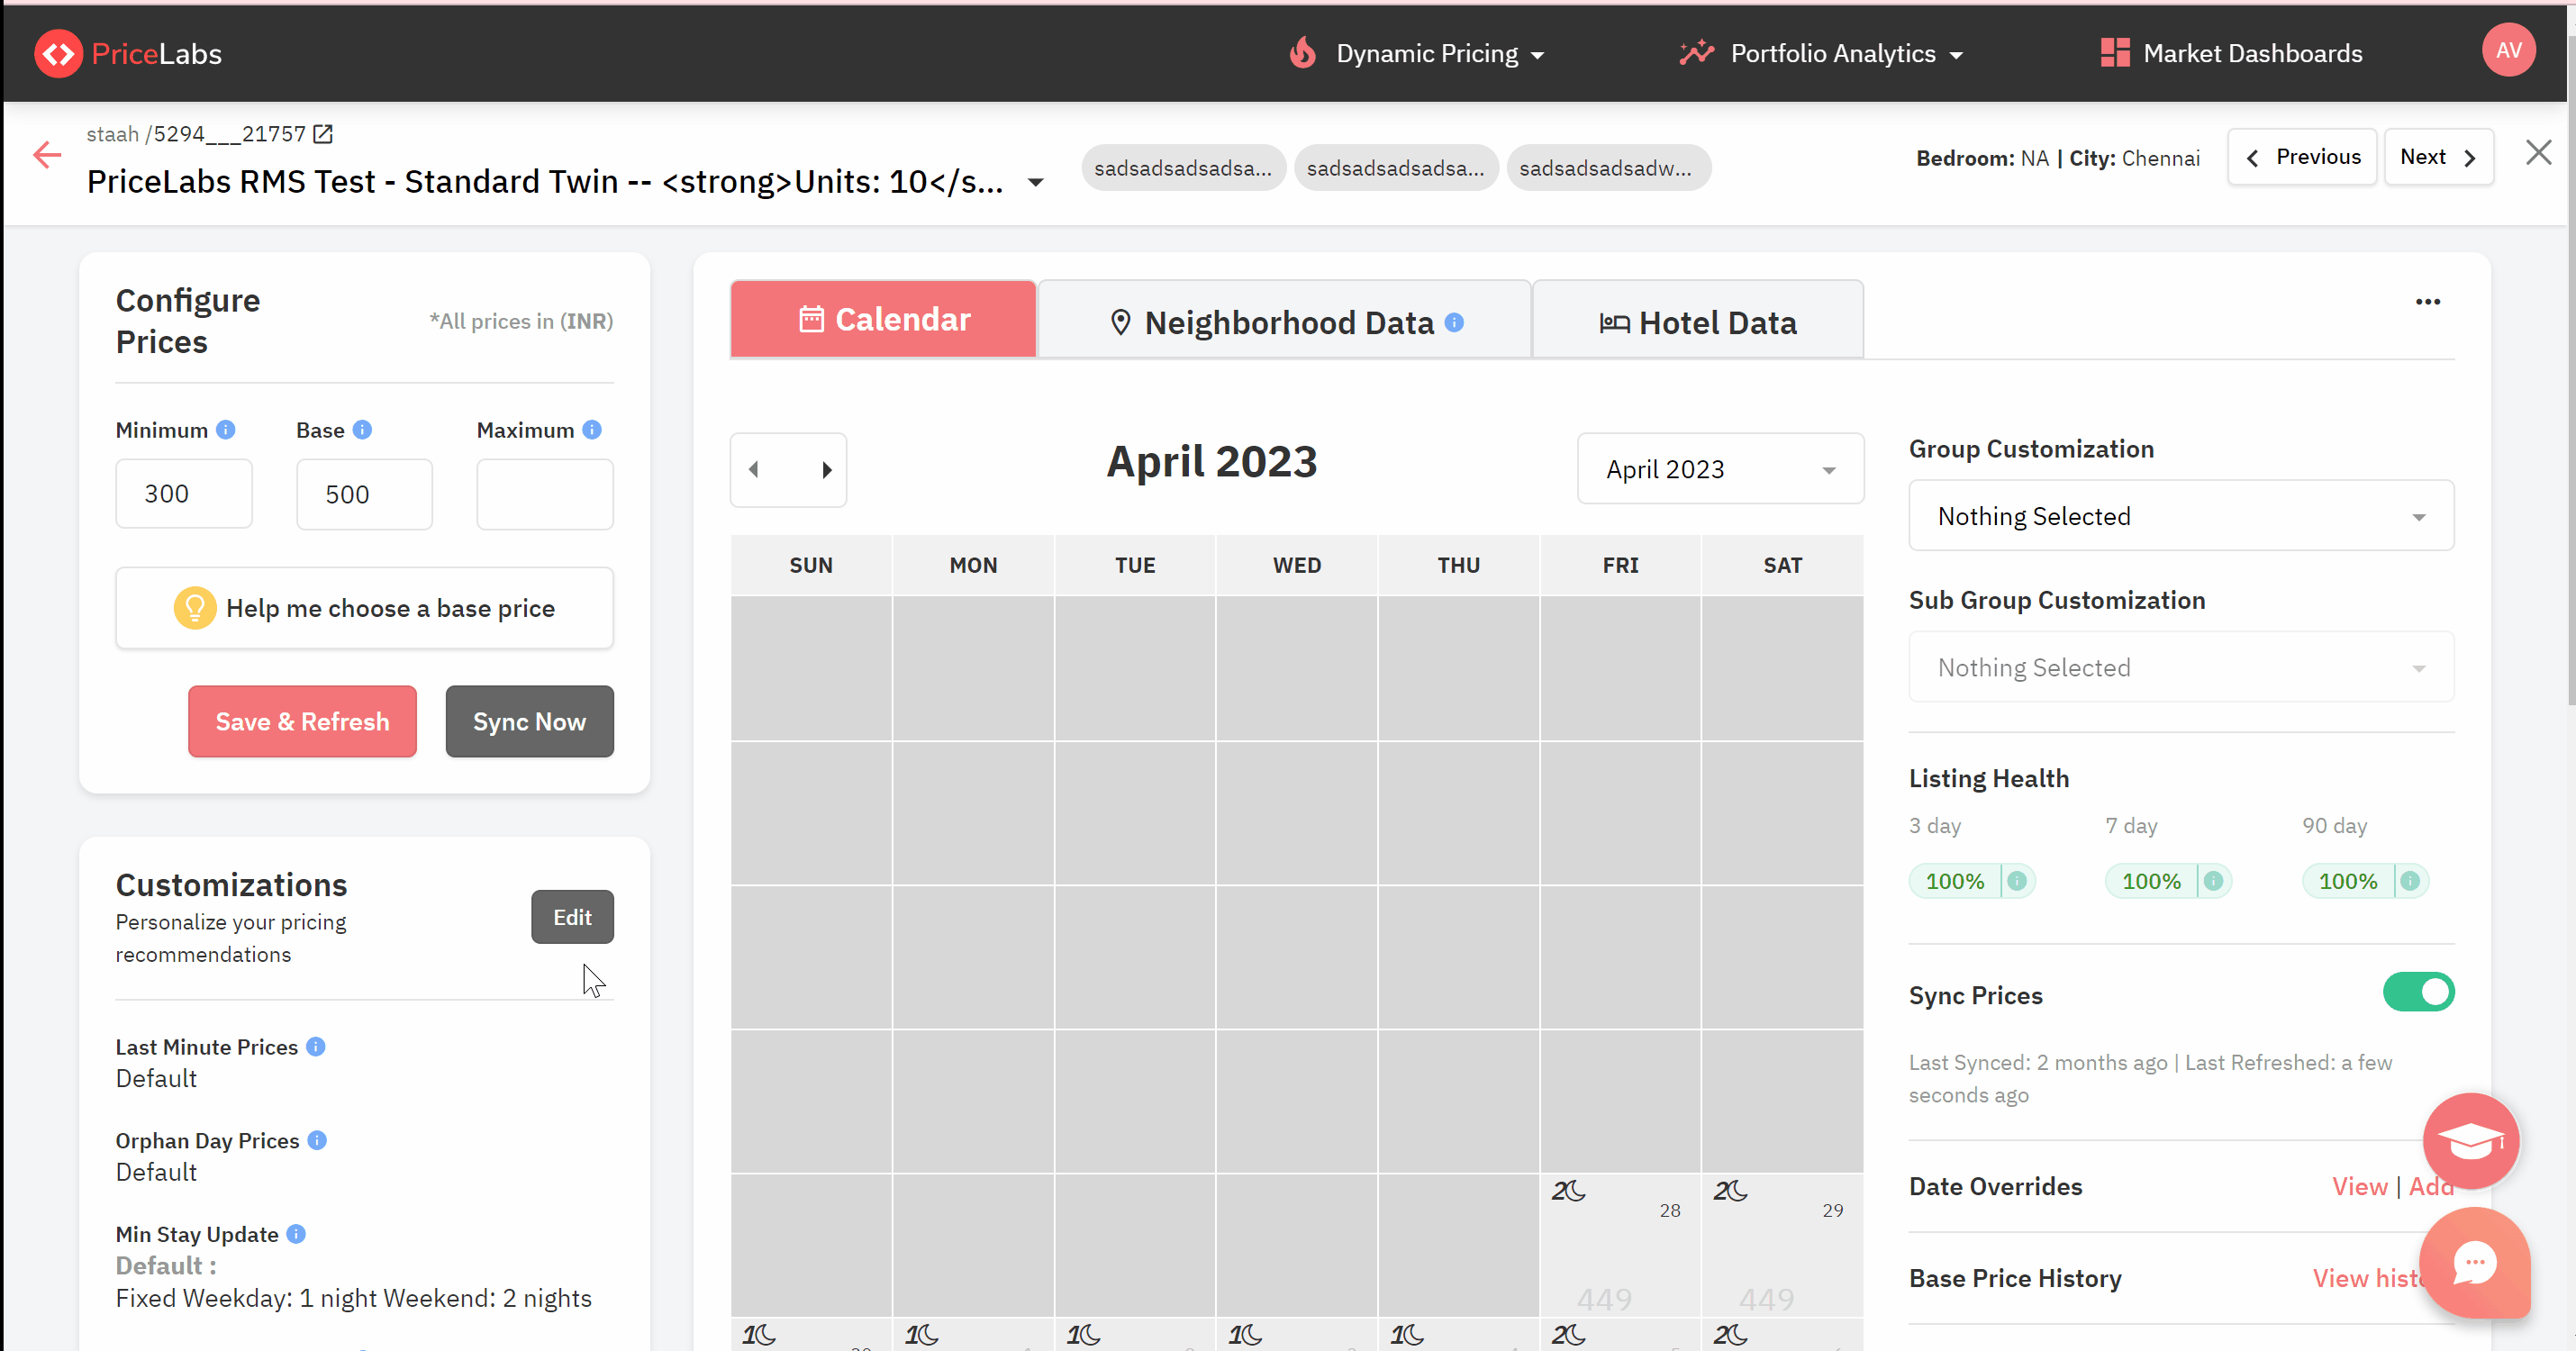Click Orphan Day Prices info icon
This screenshot has width=2576, height=1351.
317,1140
